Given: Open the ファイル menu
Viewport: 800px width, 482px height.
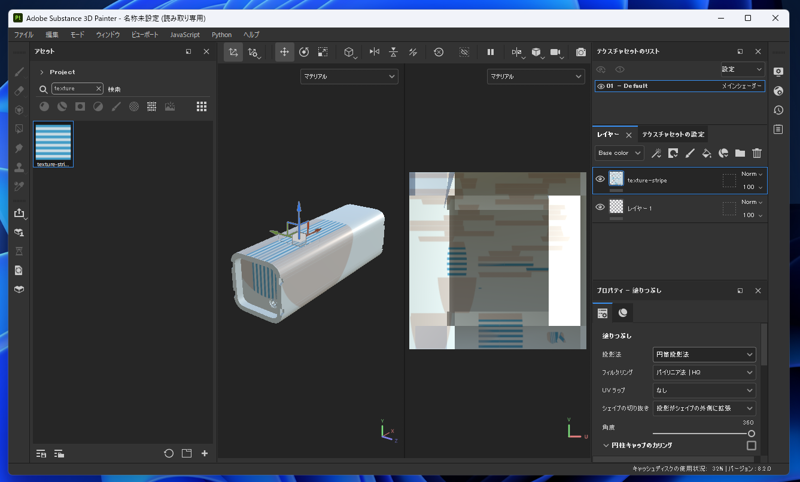Looking at the screenshot, I should (x=23, y=35).
